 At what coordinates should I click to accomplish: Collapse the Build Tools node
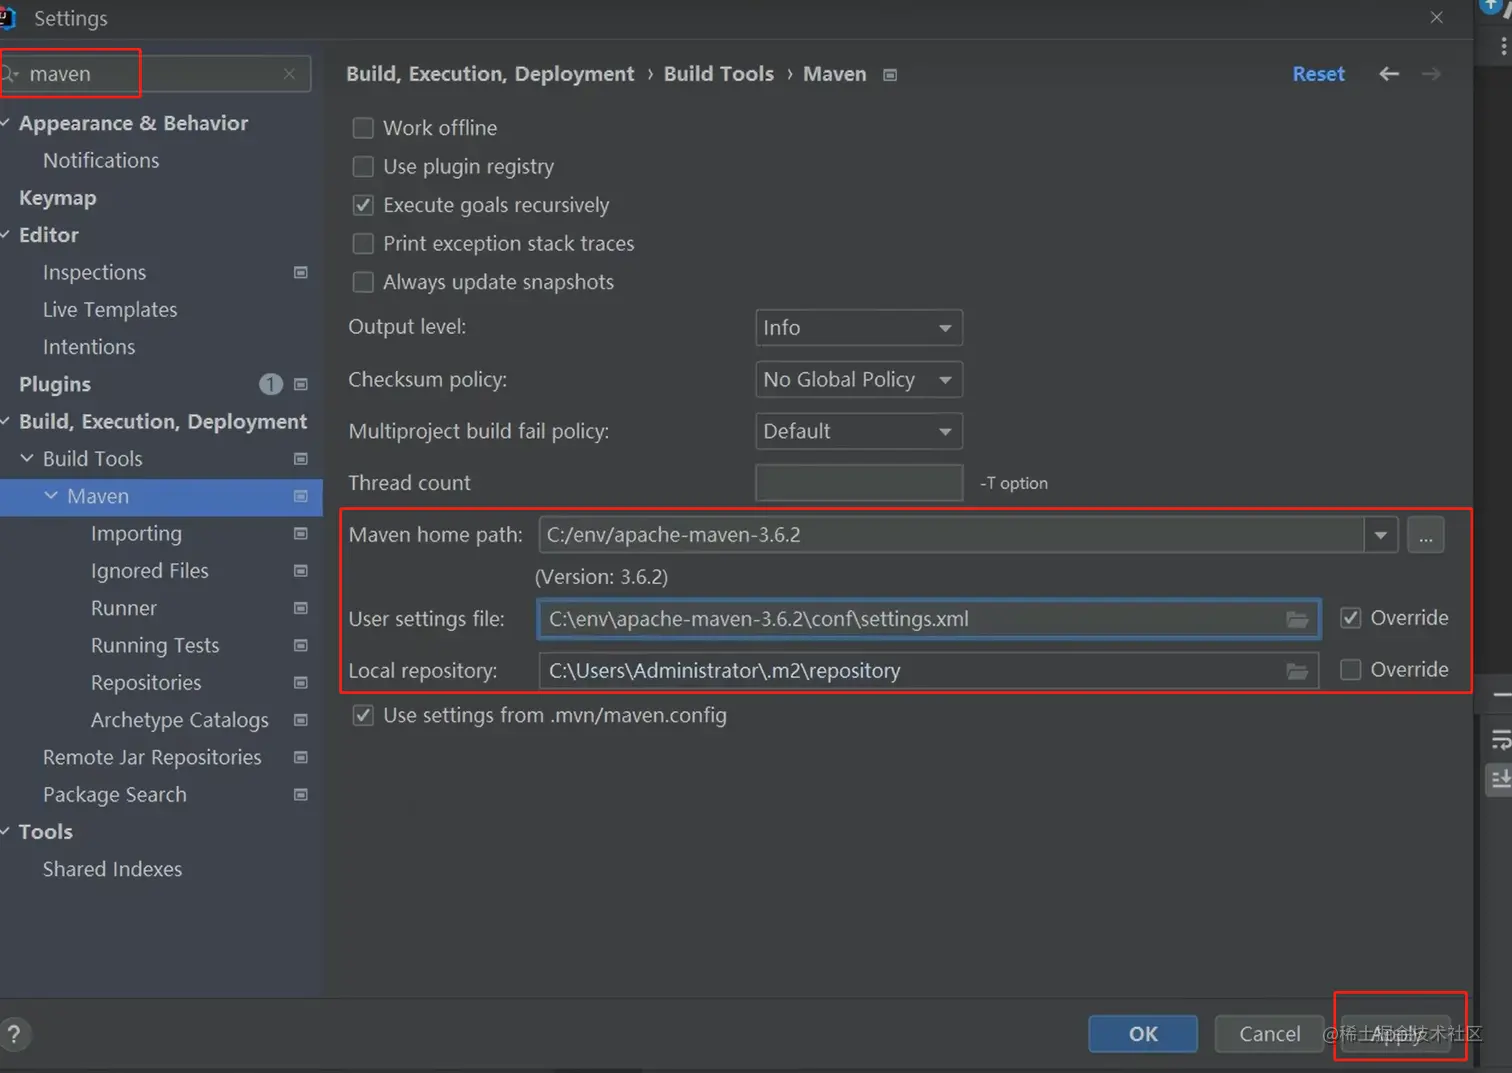point(27,459)
